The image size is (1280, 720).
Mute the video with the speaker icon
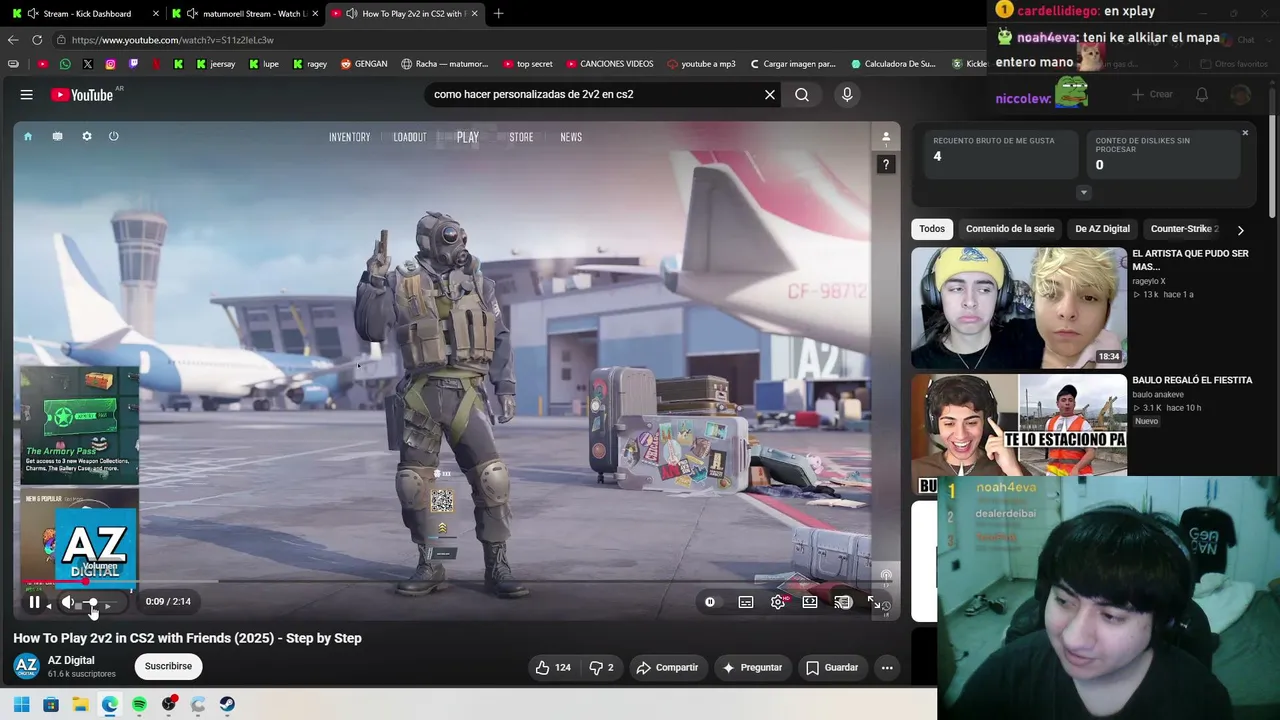coord(68,602)
